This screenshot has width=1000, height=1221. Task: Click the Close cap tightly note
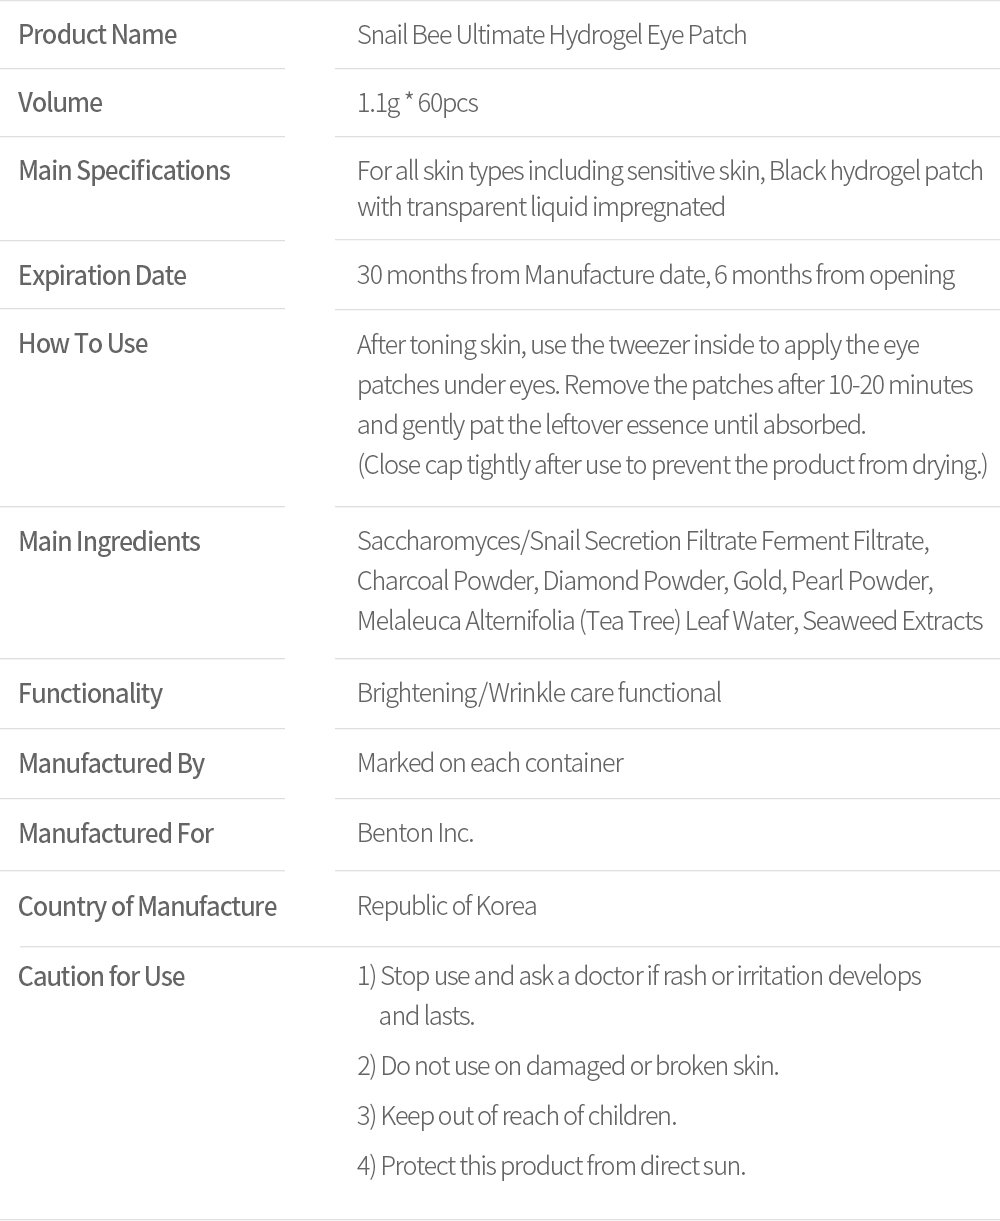[x=671, y=465]
